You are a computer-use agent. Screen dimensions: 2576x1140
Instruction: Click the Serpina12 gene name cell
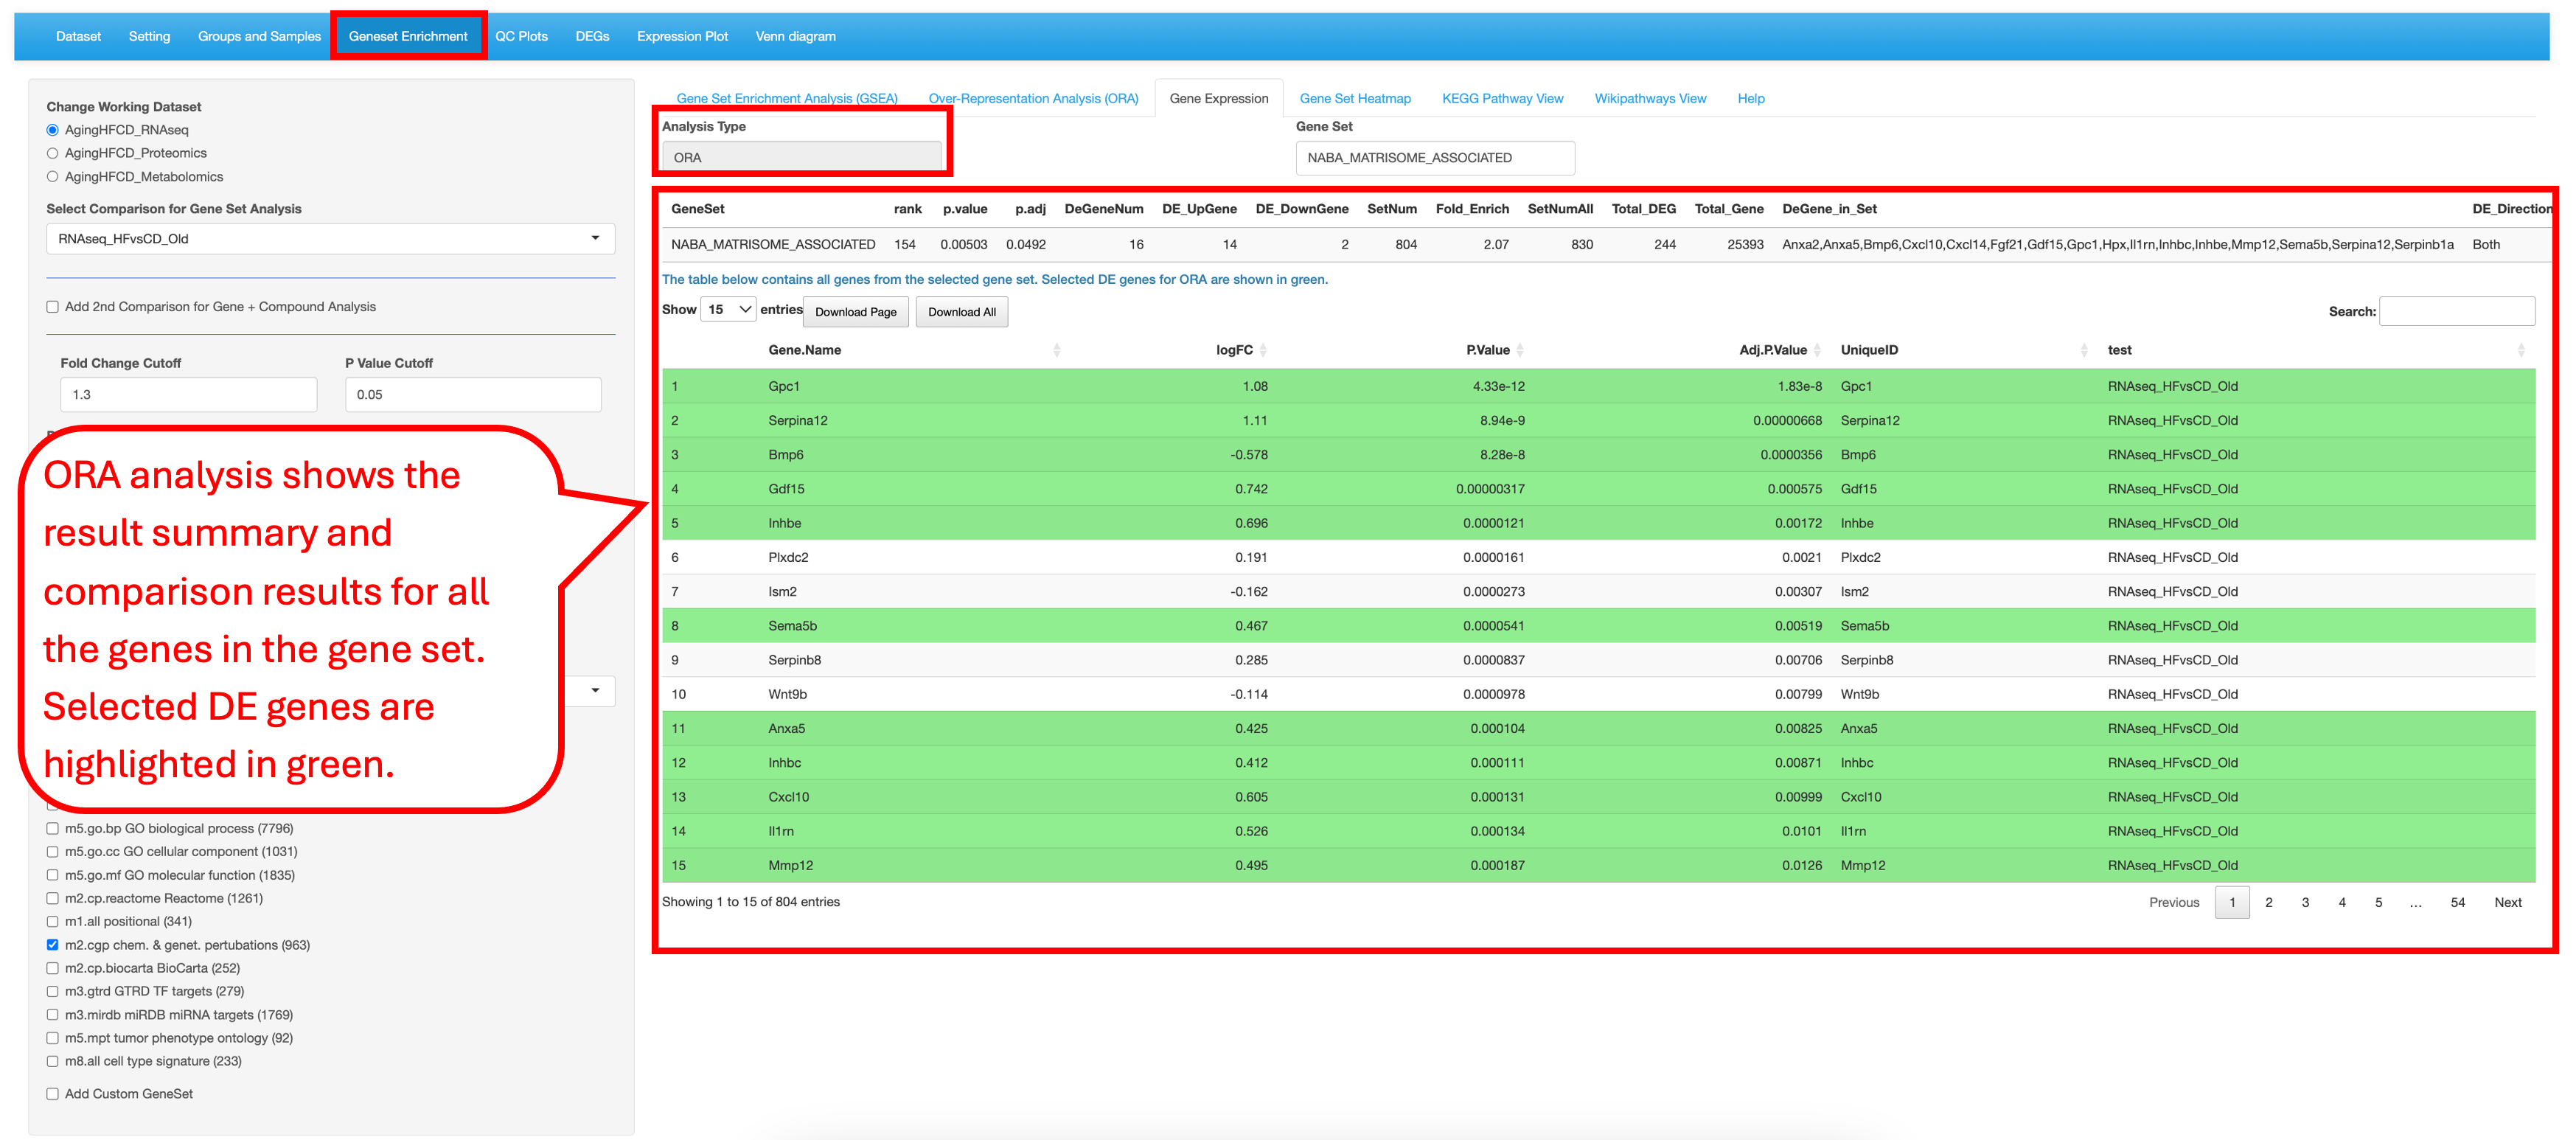[797, 420]
